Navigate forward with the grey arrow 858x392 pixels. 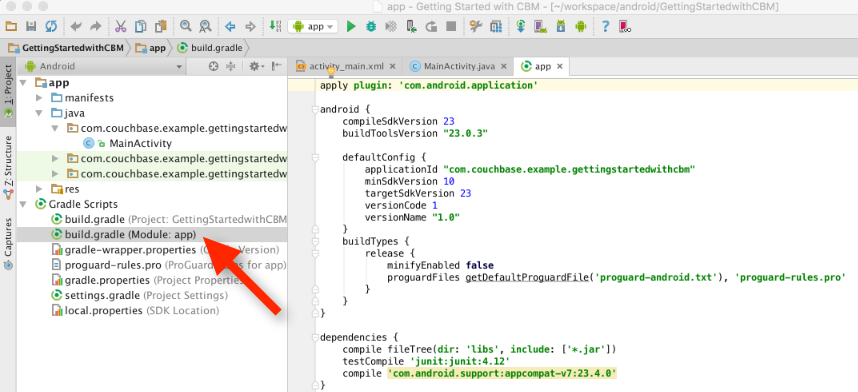click(x=250, y=26)
